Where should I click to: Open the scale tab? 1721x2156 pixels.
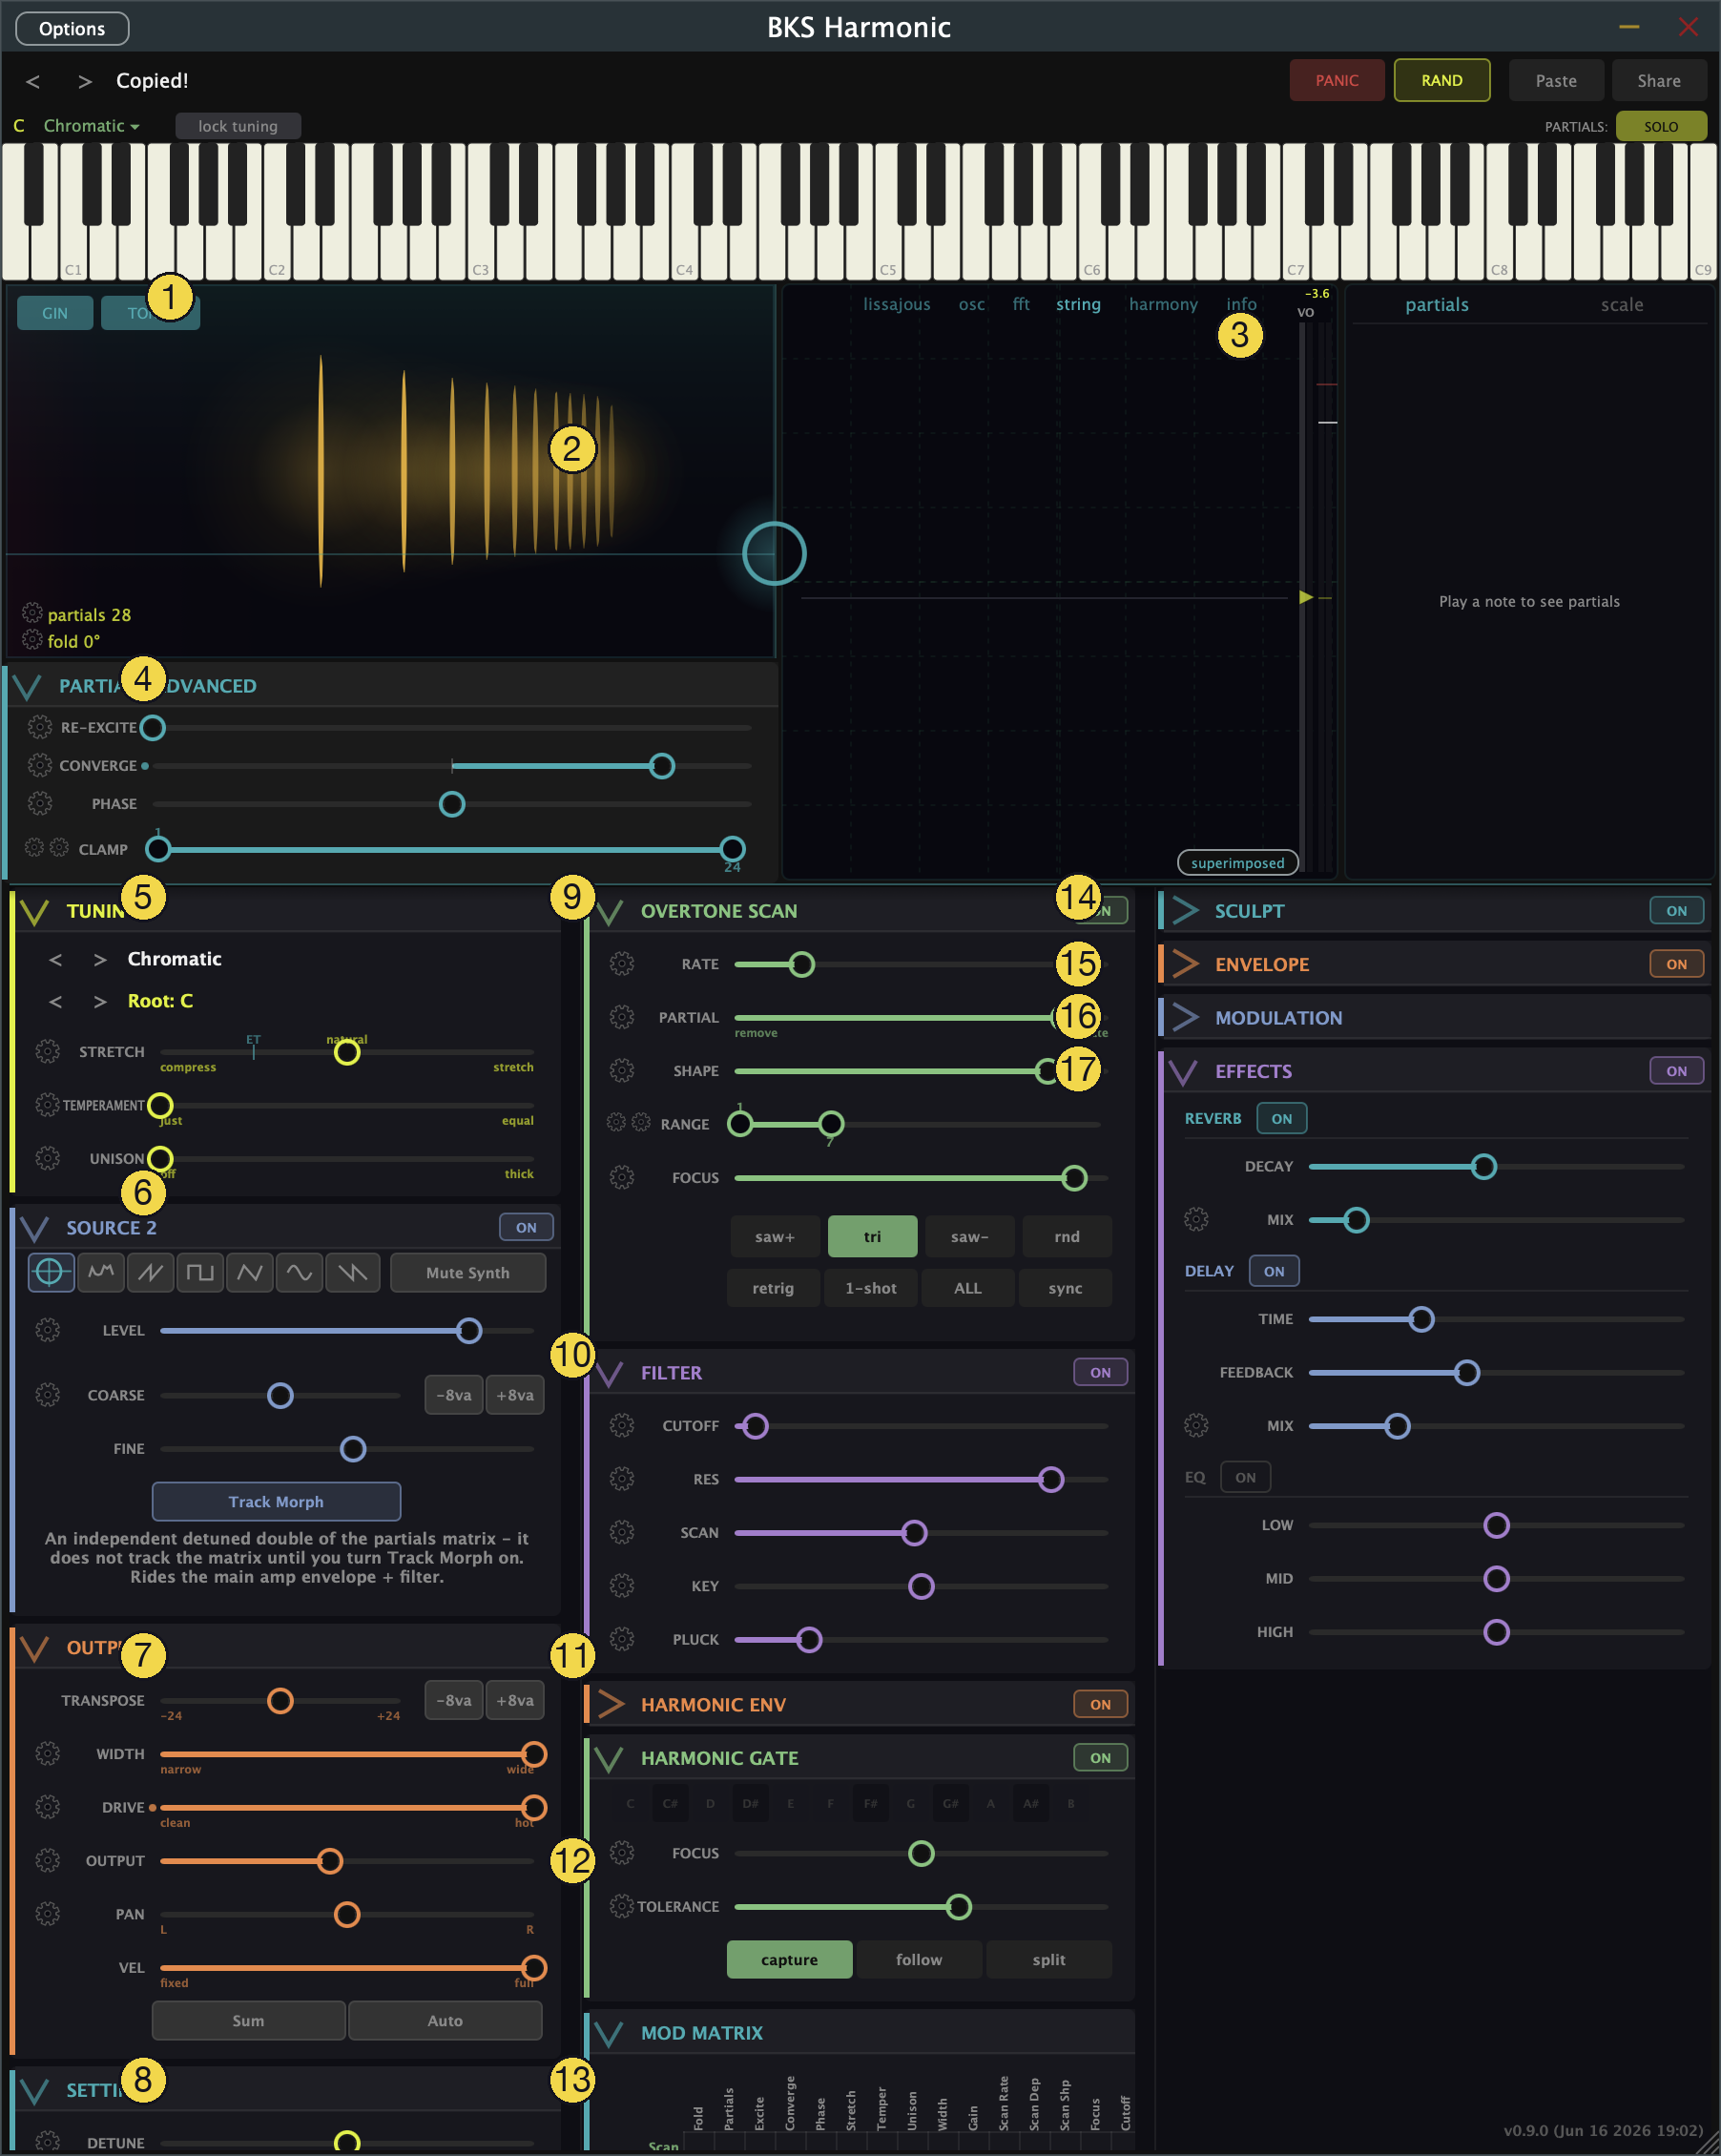point(1621,305)
